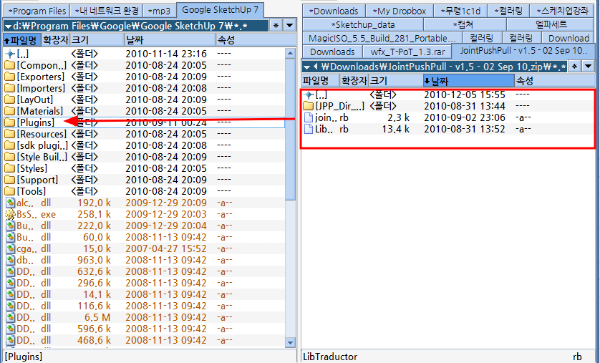Click the cga.. dll file icon
Viewport: 600px width, 363px height.
(10, 249)
